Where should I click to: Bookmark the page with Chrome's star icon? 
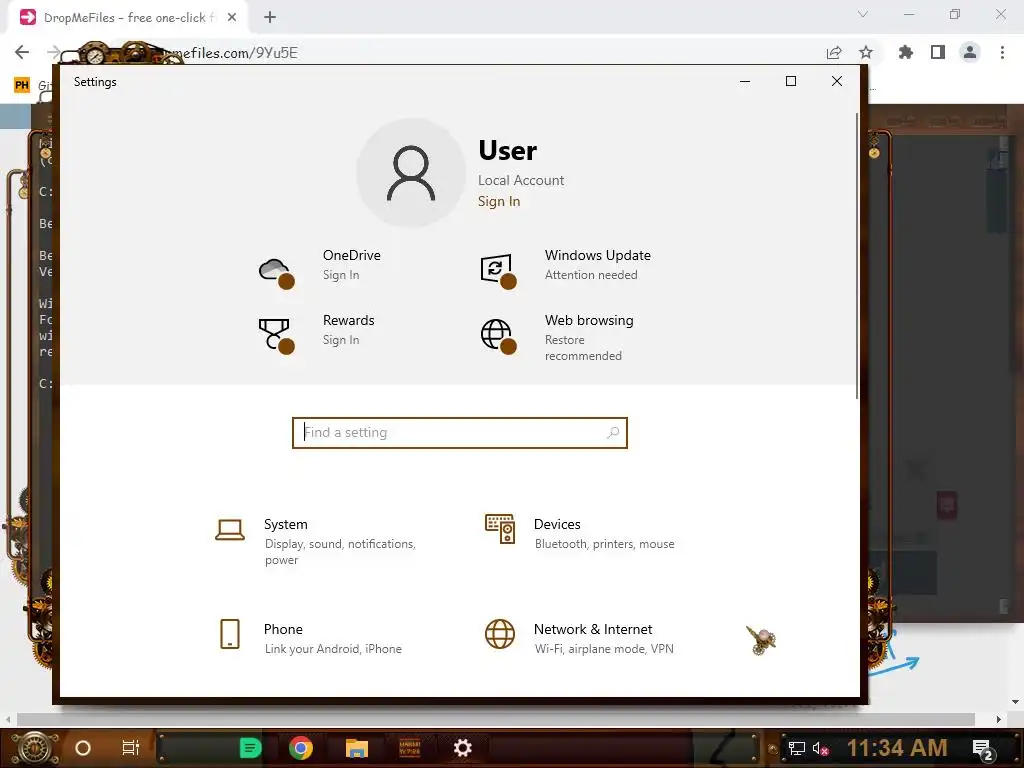[x=865, y=52]
